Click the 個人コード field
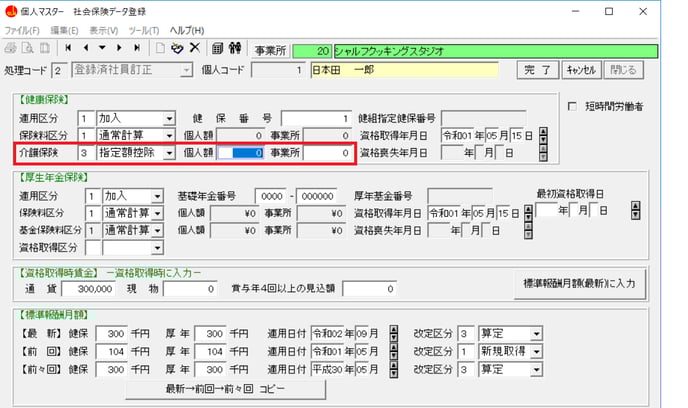Viewport: 688px width, 408px height. pos(278,70)
